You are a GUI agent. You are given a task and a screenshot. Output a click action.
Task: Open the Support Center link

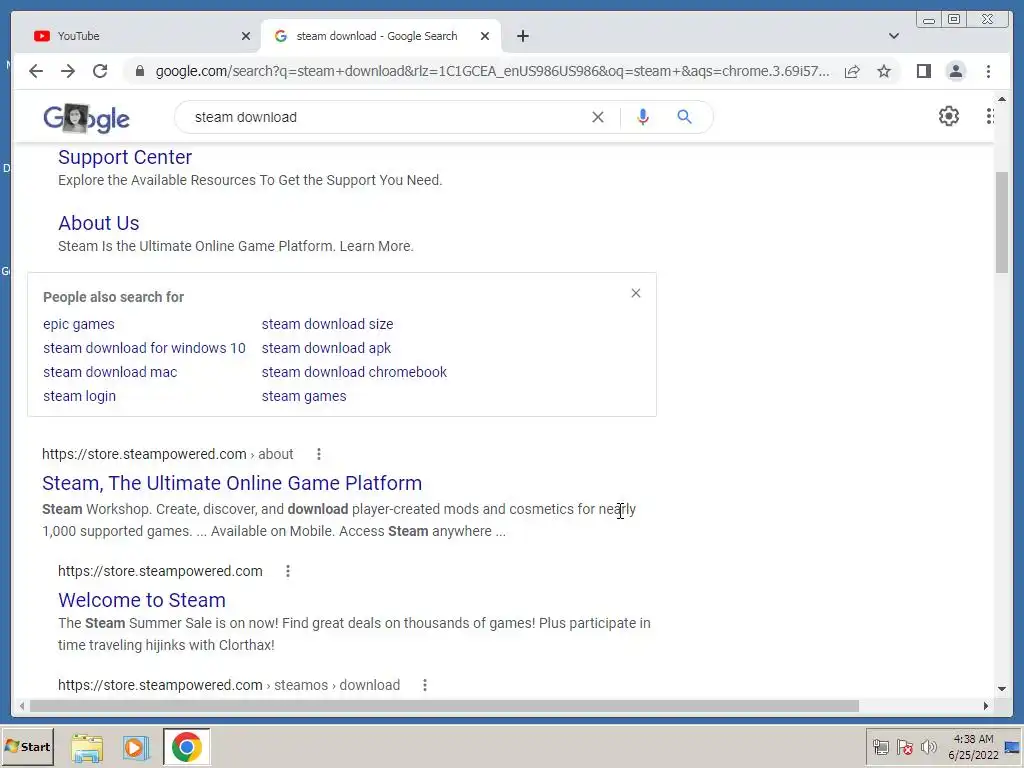(x=125, y=157)
